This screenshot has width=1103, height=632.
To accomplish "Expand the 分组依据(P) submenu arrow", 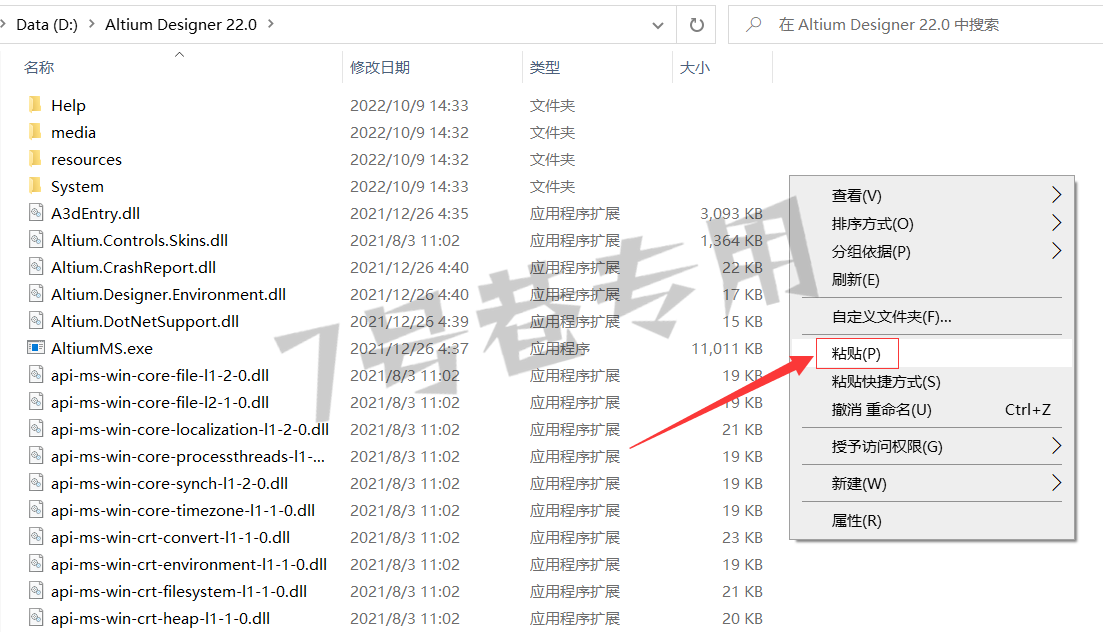I will click(1056, 251).
